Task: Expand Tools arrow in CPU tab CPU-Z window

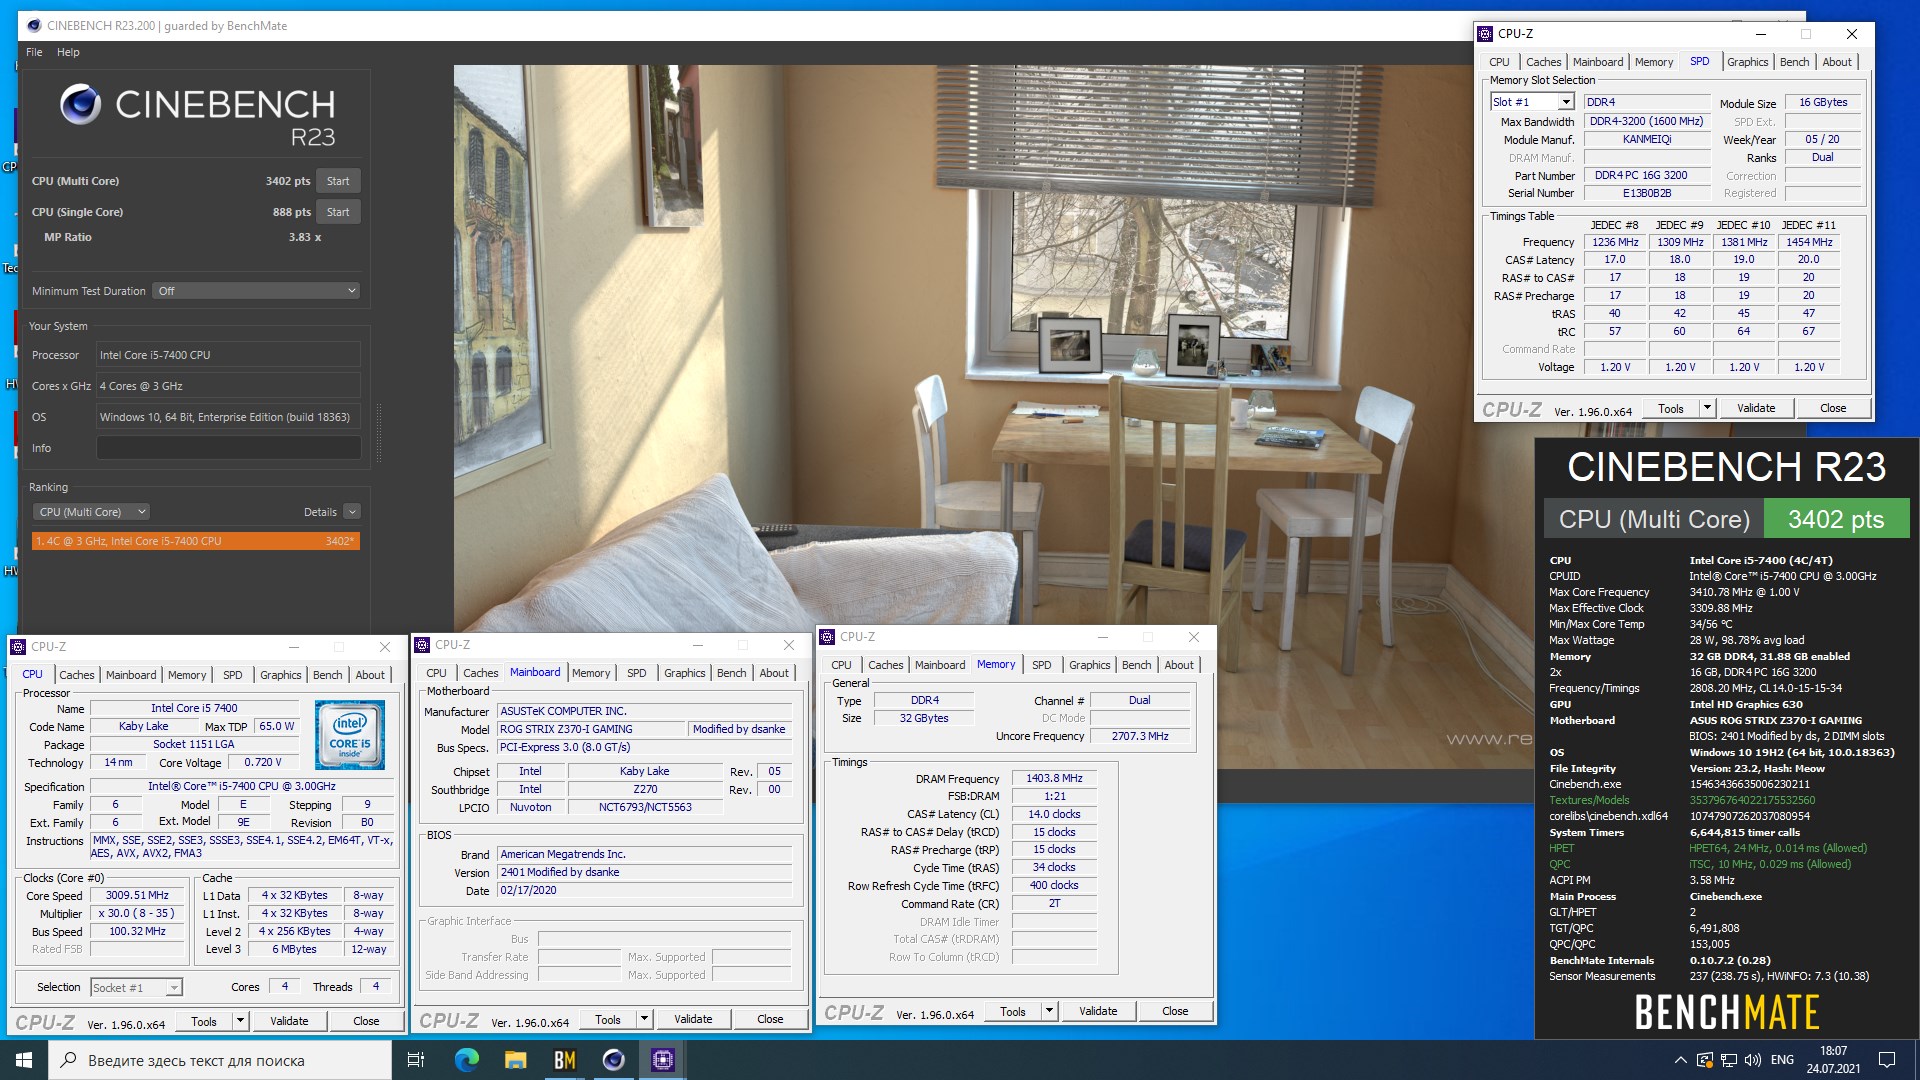Action: click(x=240, y=1021)
